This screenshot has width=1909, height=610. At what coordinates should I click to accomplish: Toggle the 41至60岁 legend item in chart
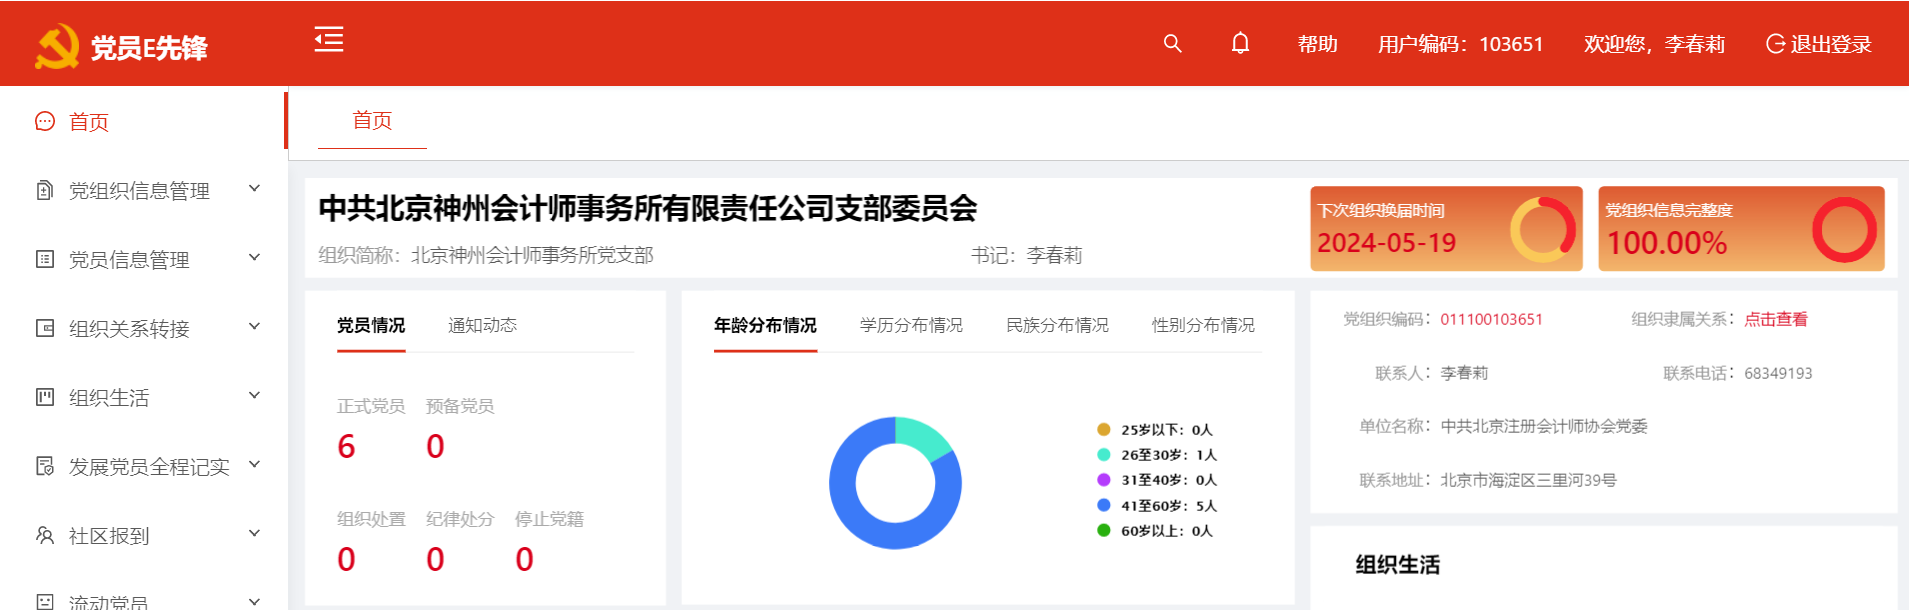point(1157,506)
